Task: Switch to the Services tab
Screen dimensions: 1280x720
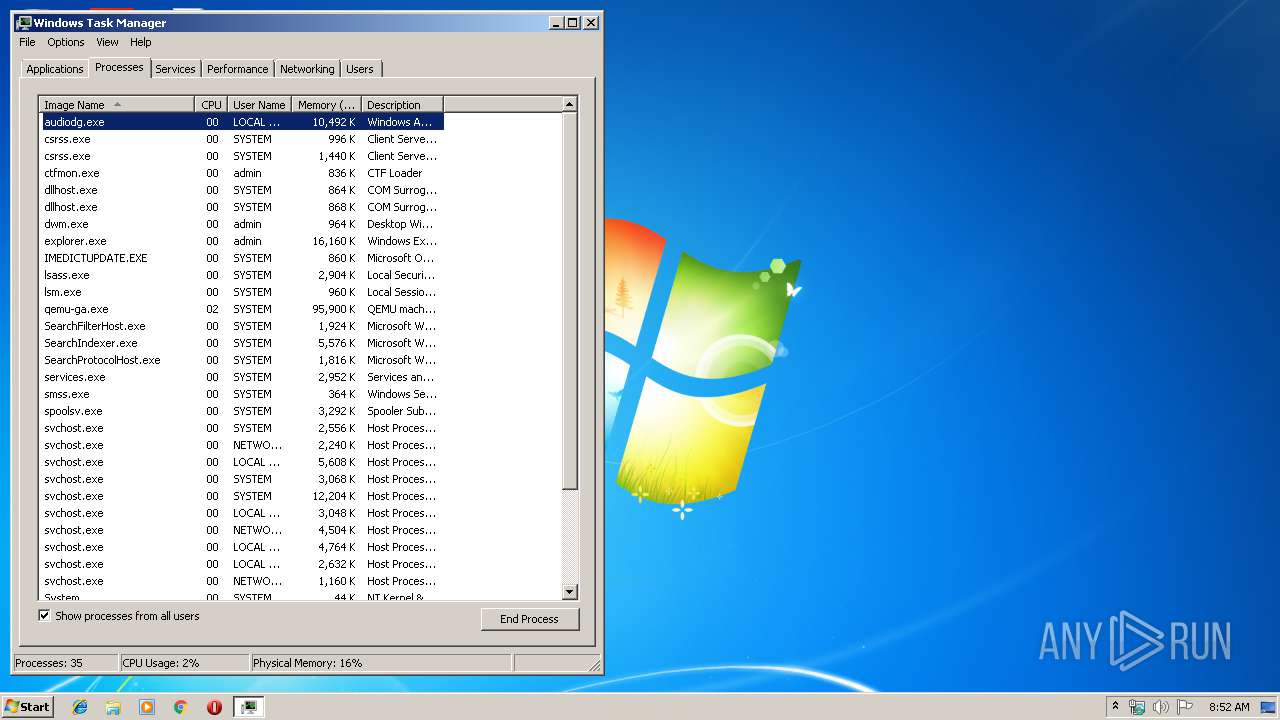Action: coord(175,69)
